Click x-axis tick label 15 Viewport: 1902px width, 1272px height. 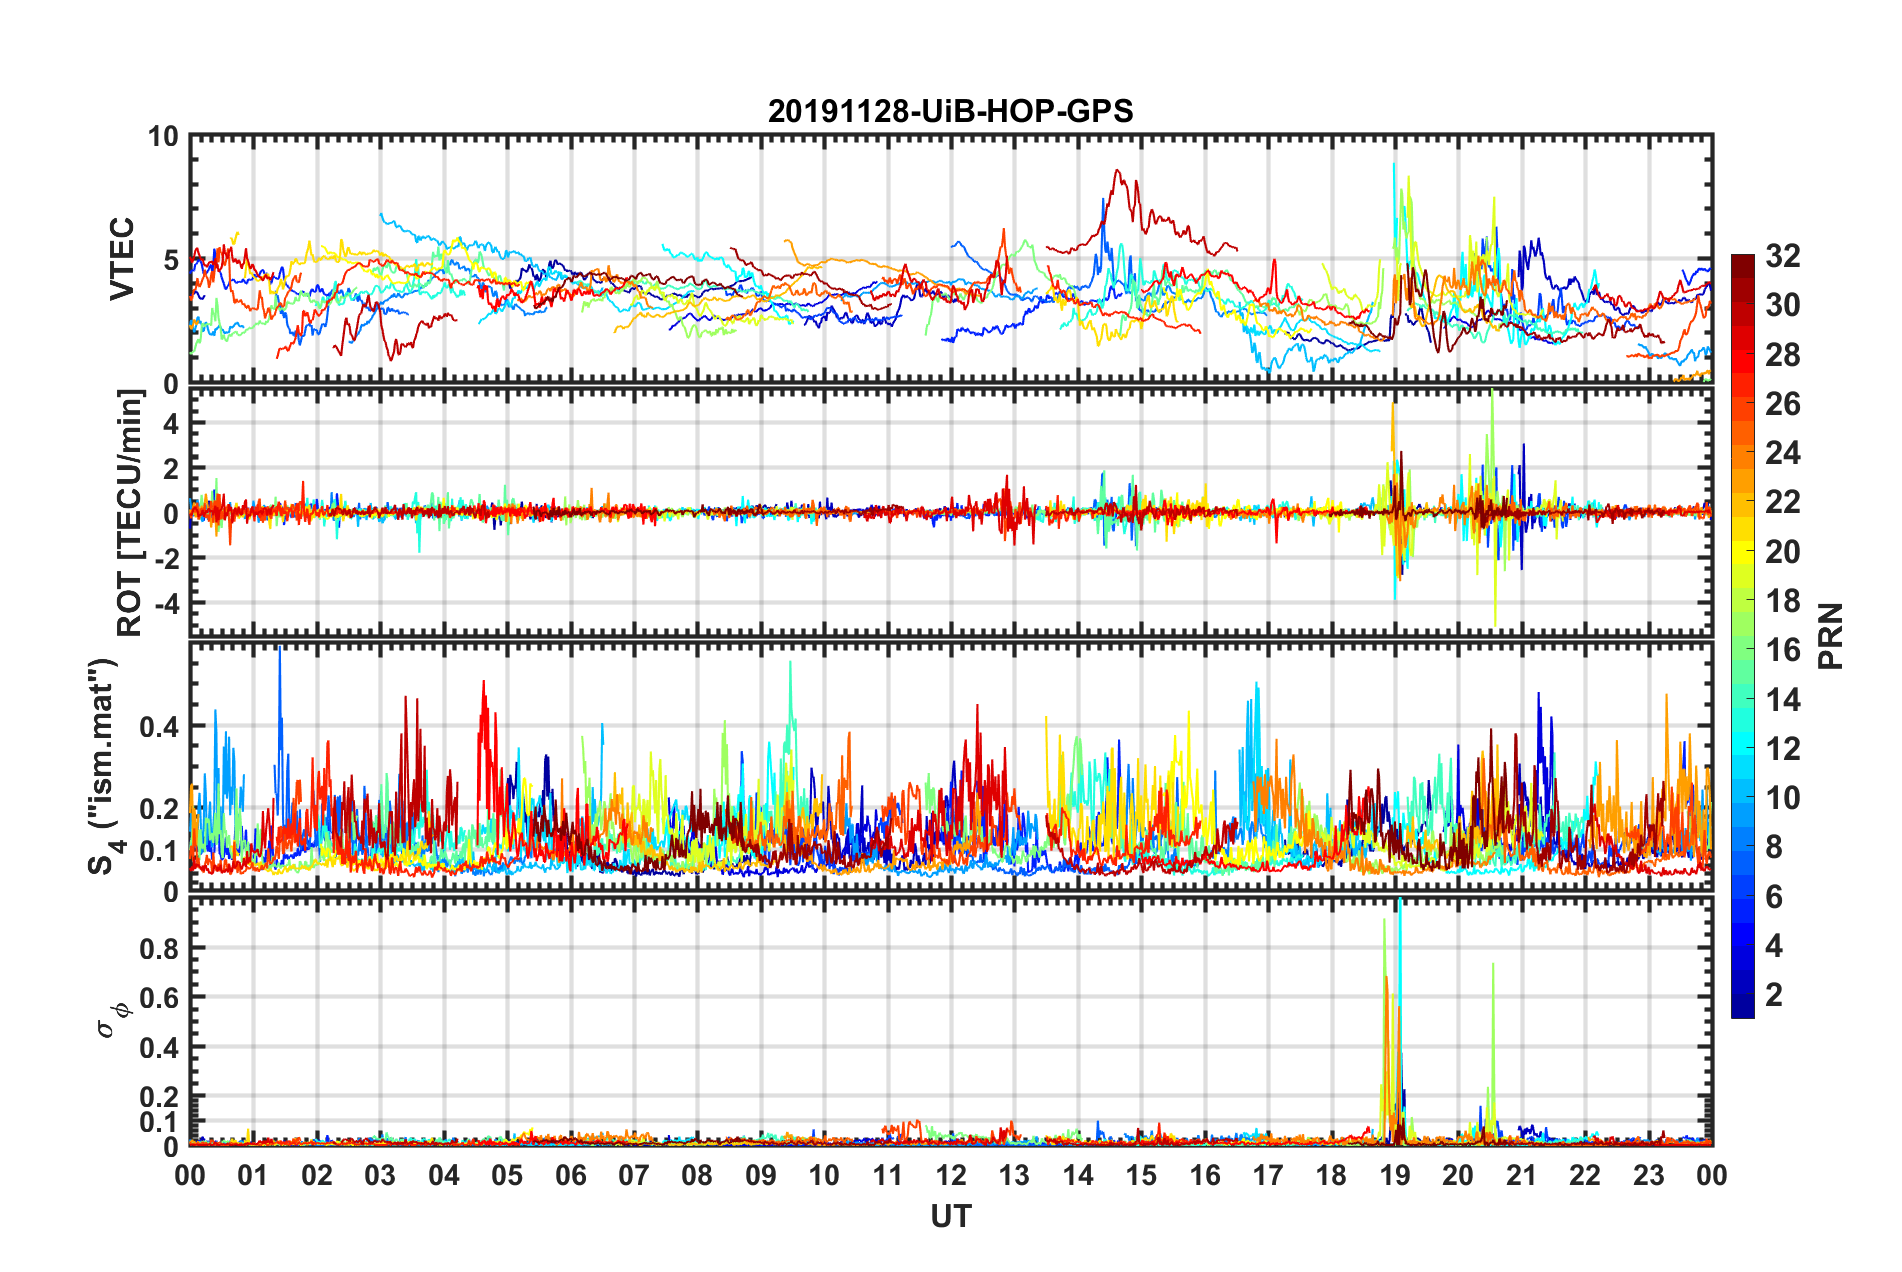click(1141, 1175)
